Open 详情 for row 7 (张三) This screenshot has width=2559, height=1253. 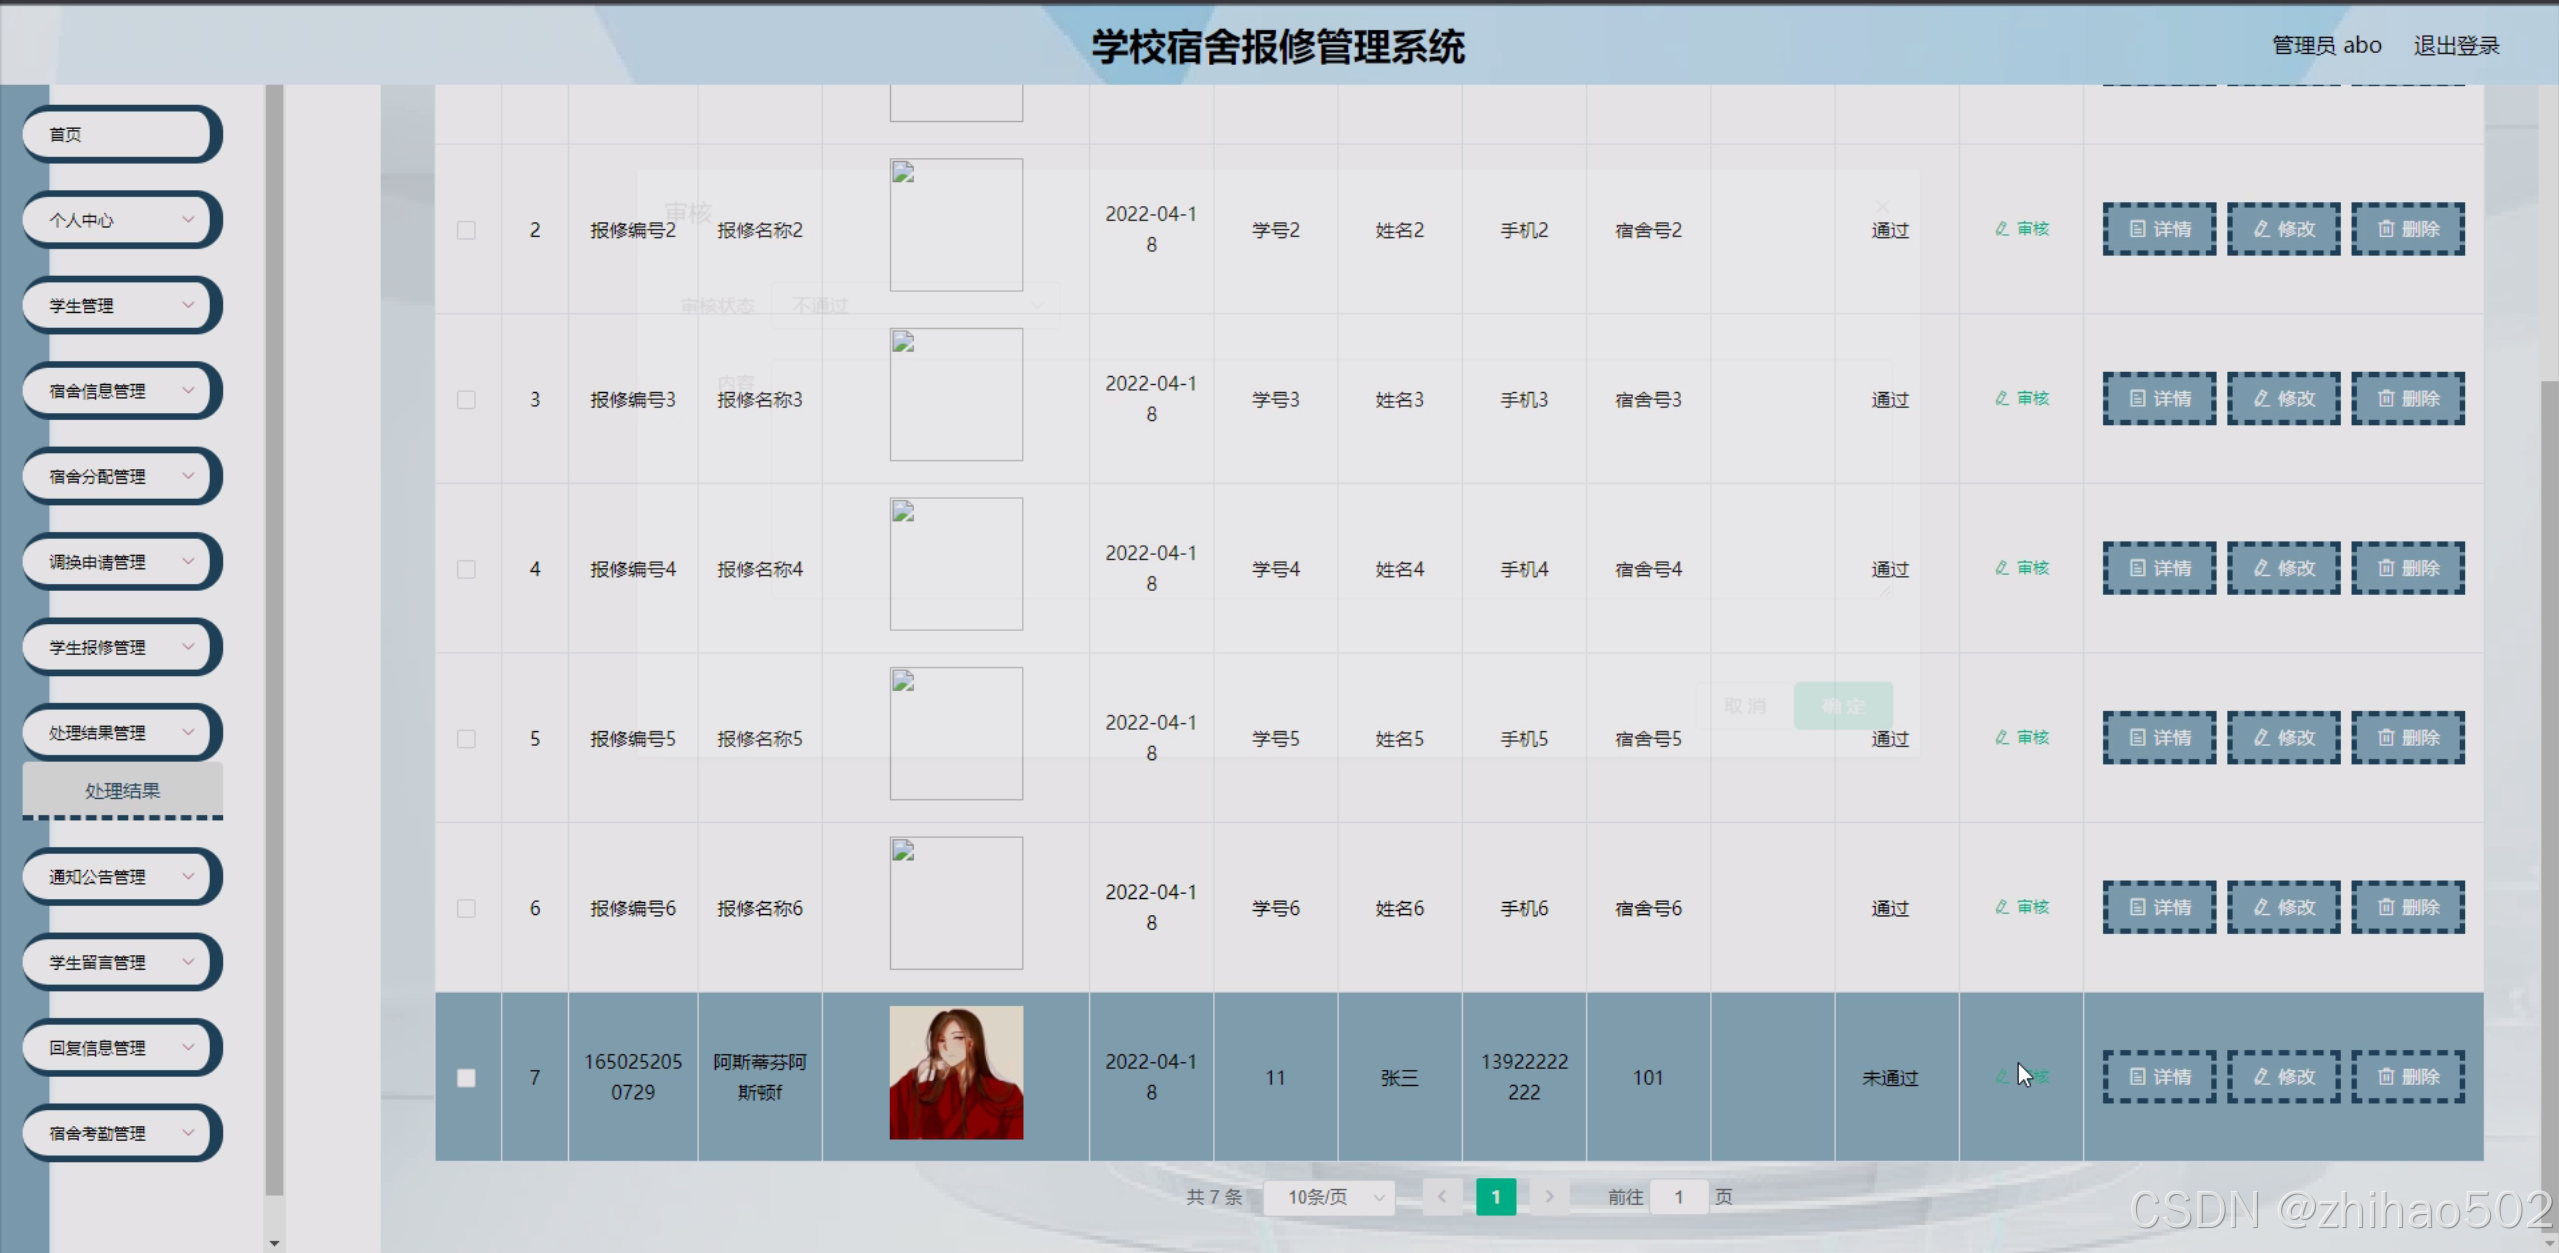click(2158, 1077)
